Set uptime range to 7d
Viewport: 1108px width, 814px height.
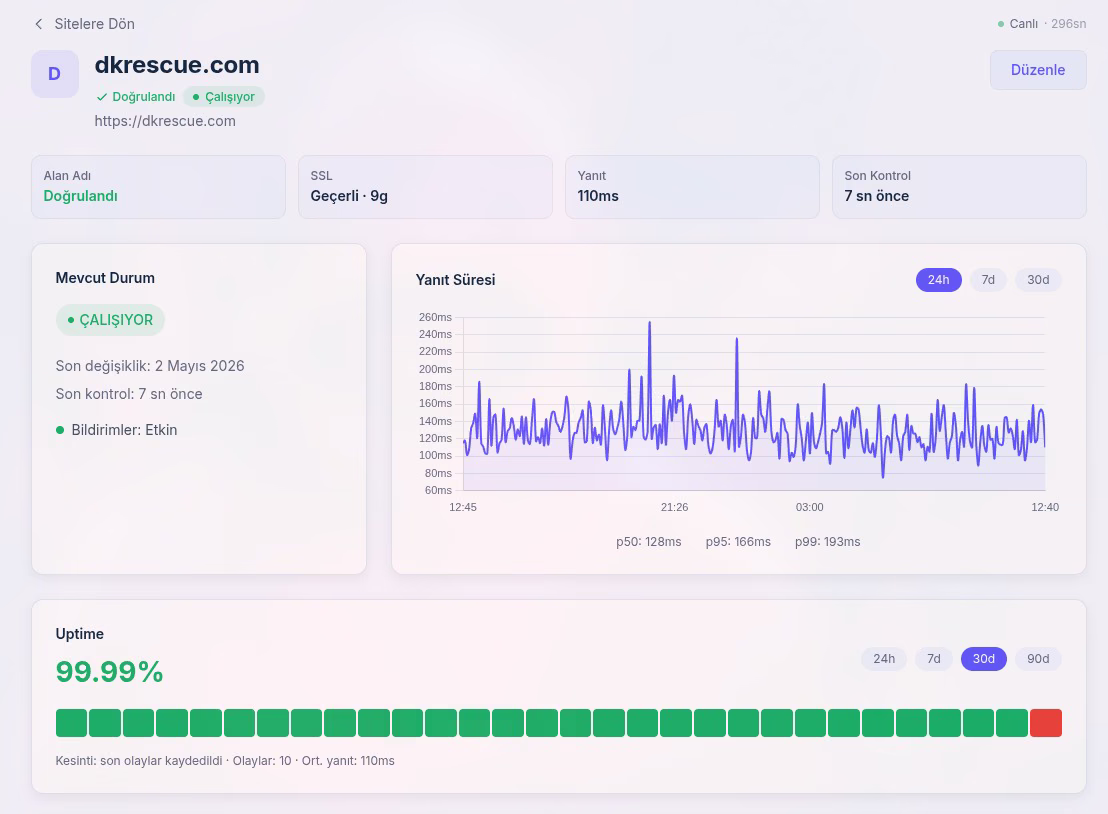933,659
